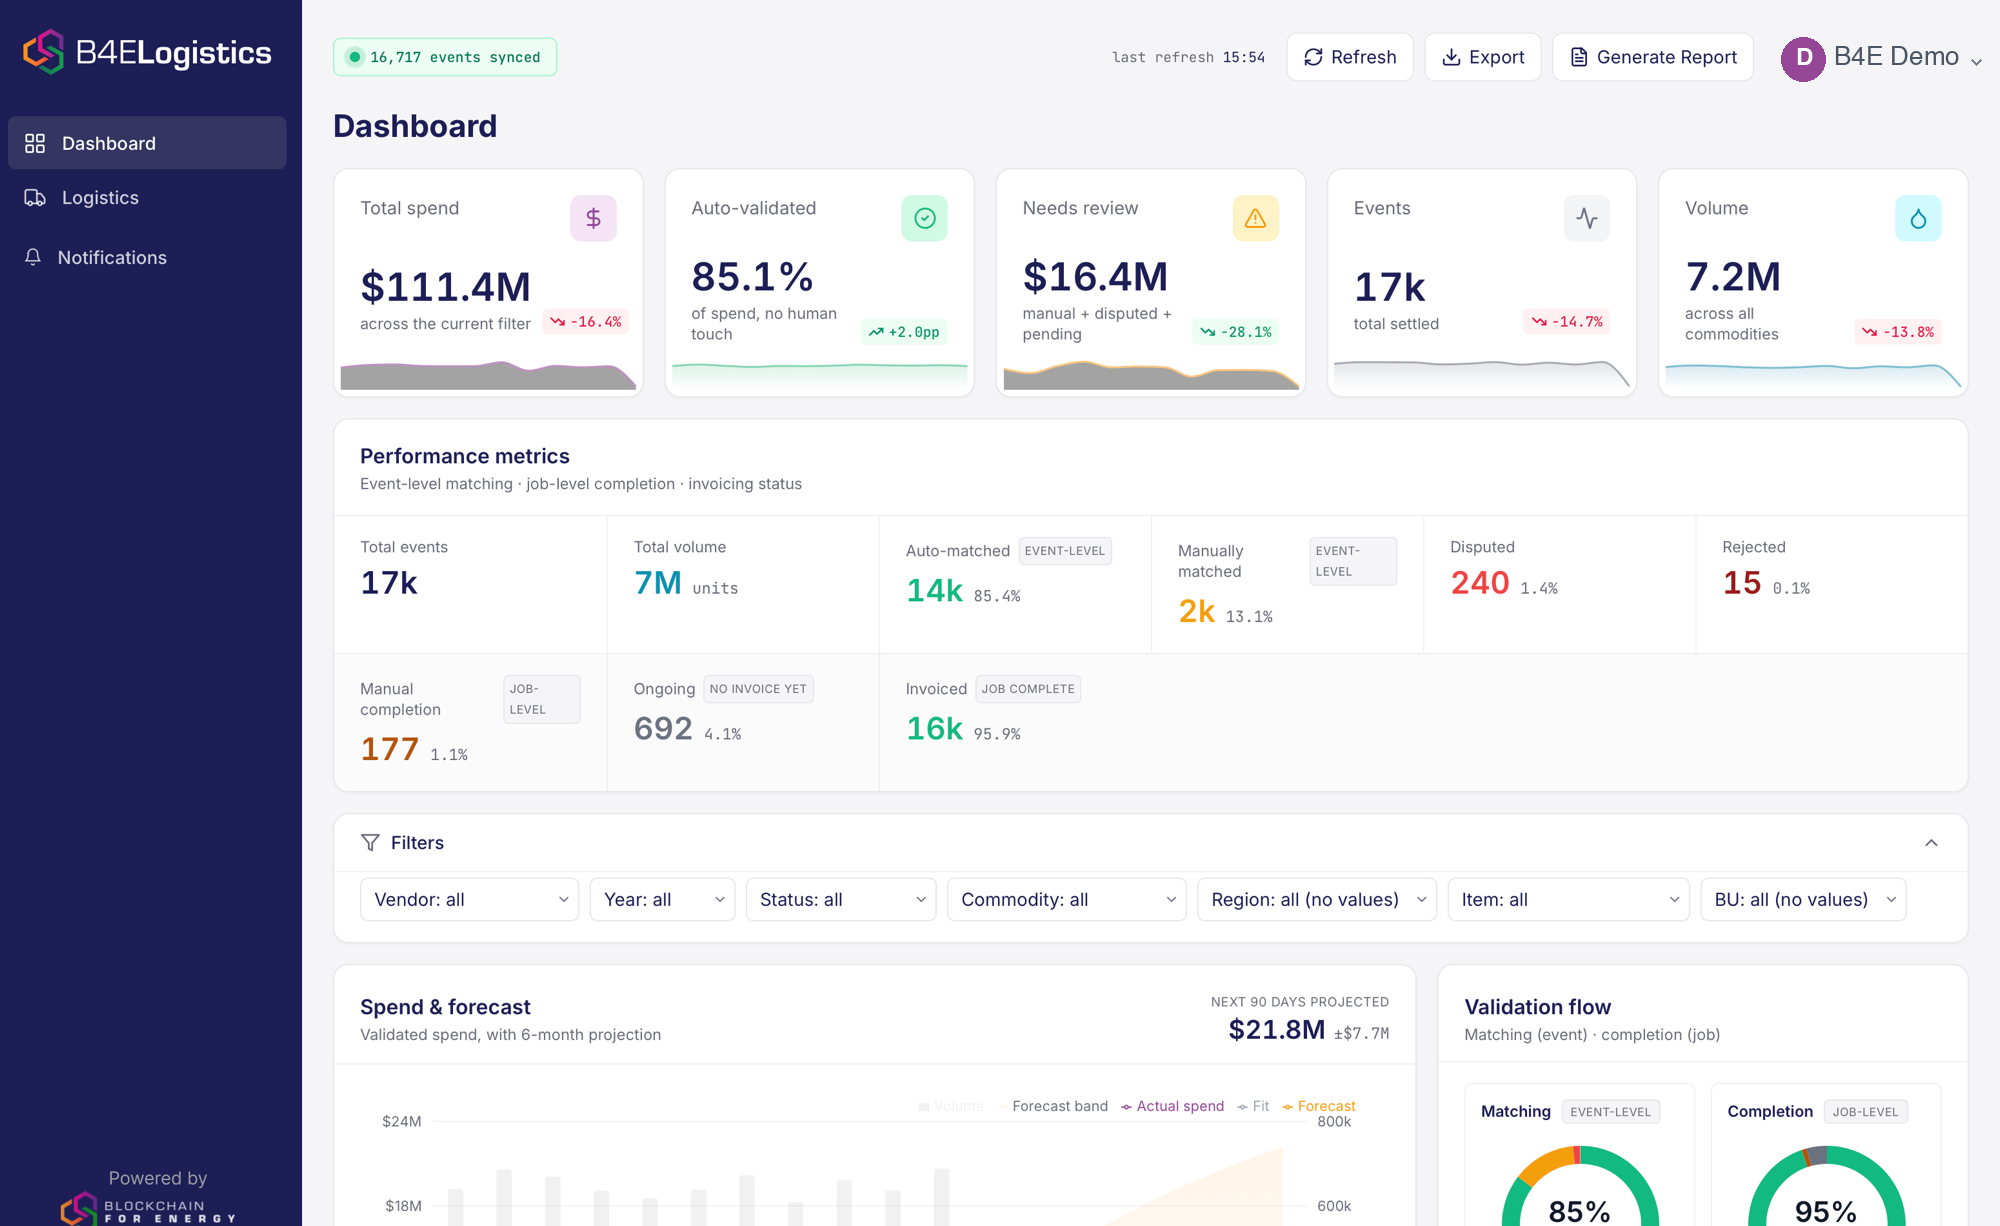The height and width of the screenshot is (1226, 2000).
Task: Click the purple D user avatar
Action: (1803, 58)
